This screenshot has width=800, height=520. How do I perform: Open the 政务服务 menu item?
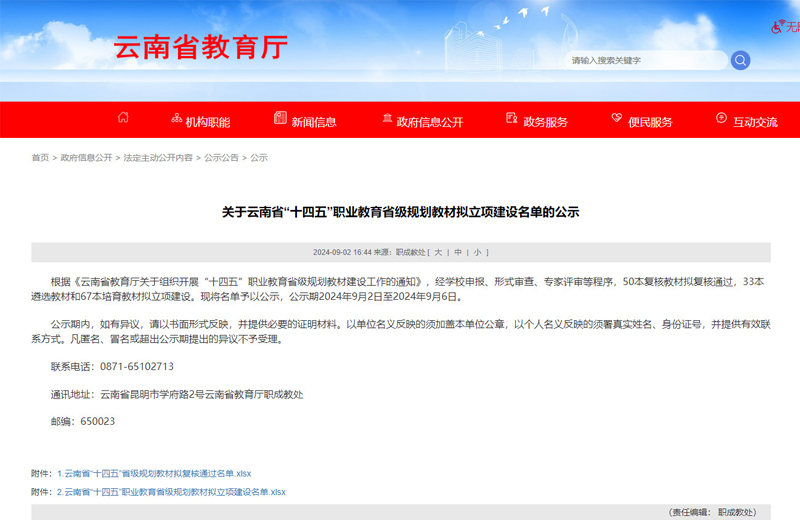[x=545, y=122]
